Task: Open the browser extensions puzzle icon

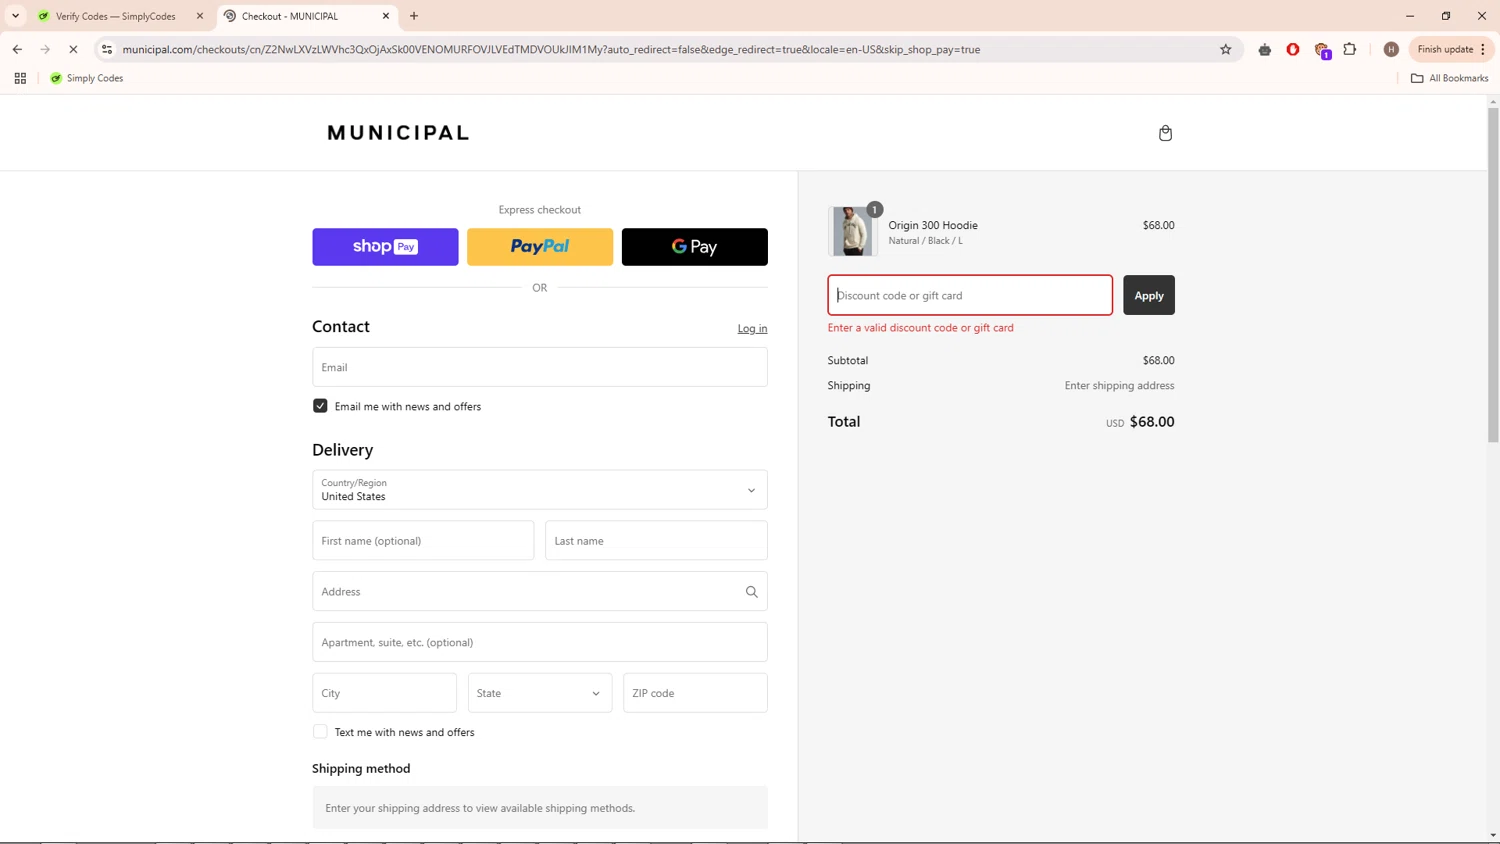Action: pos(1350,49)
